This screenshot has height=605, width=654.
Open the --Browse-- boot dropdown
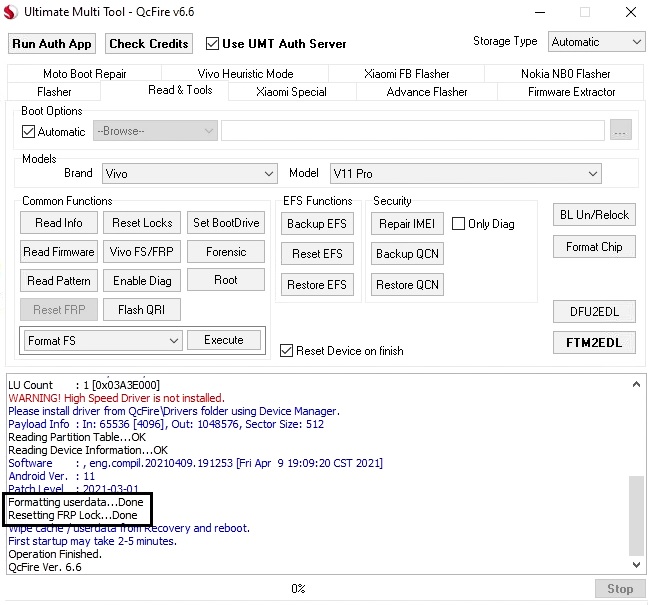pyautogui.click(x=155, y=131)
